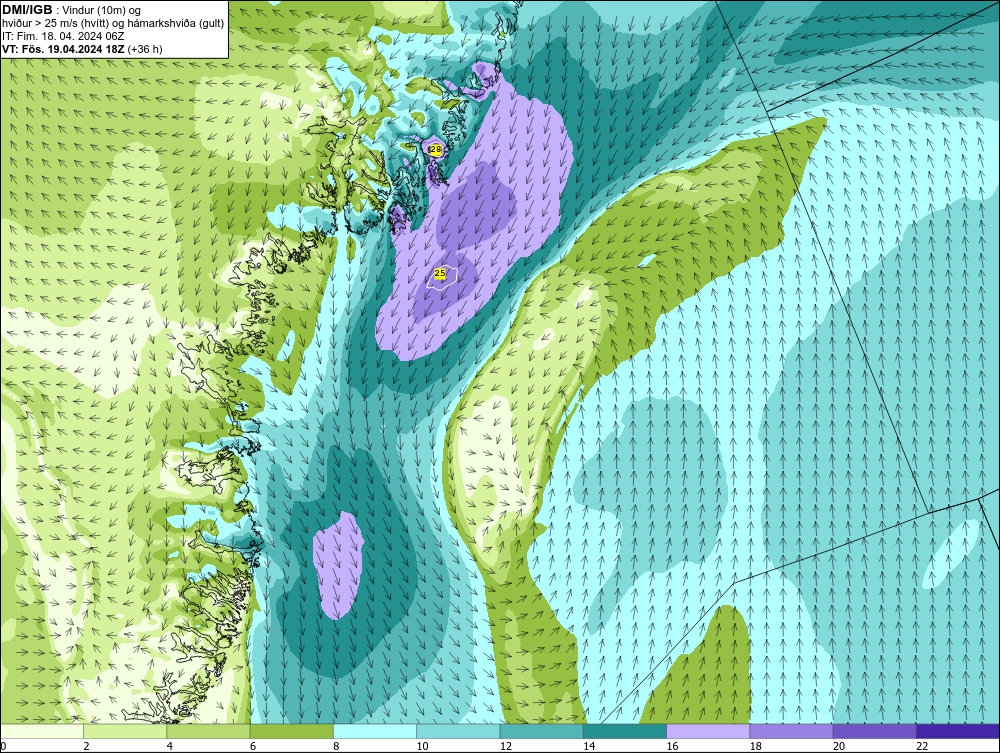Viewport: 1000px width, 753px height.
Task: Select the 6–8 m/s olive green legend swatch
Action: pos(291,731)
